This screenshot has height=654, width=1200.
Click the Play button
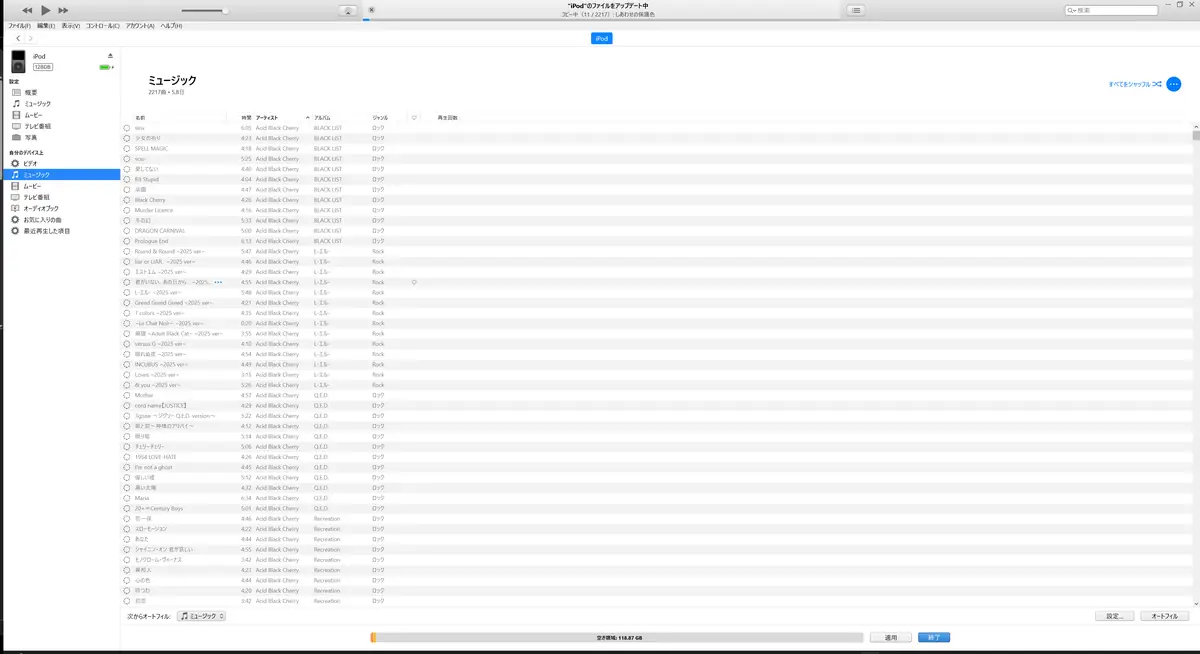click(46, 10)
